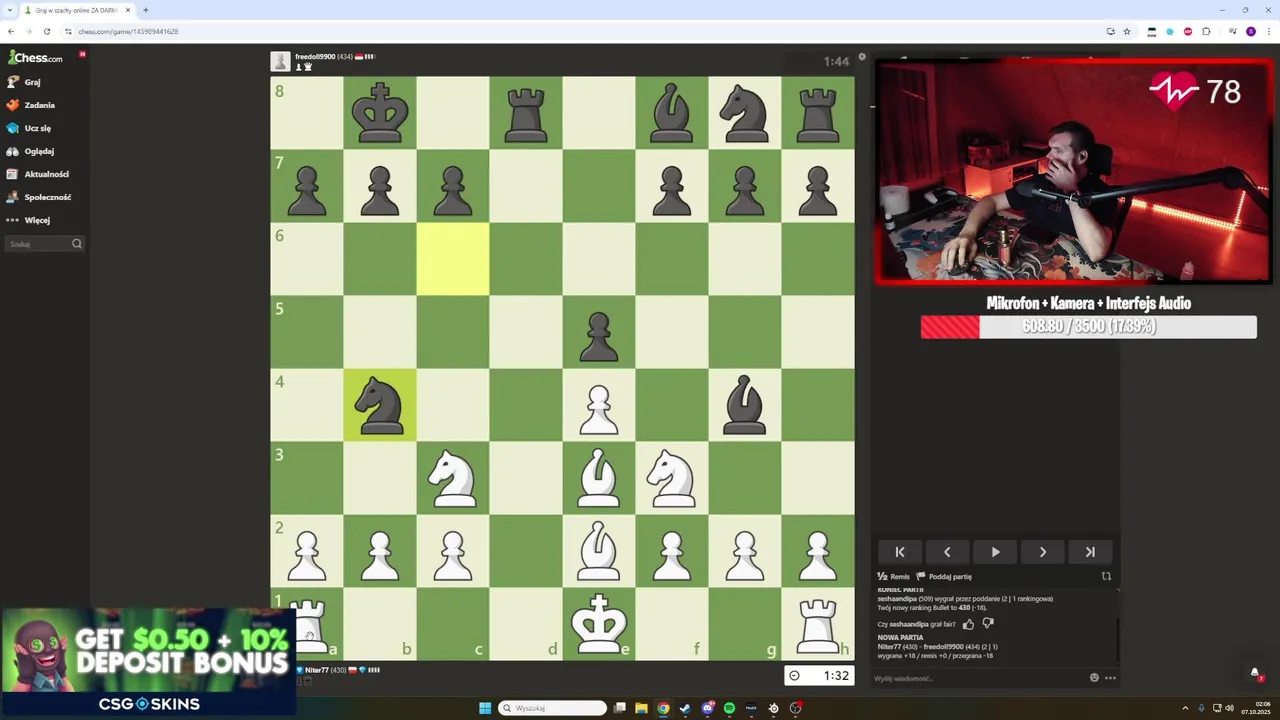Click the Chess.com logo
Viewport: 1280px width, 720px height.
click(35, 58)
